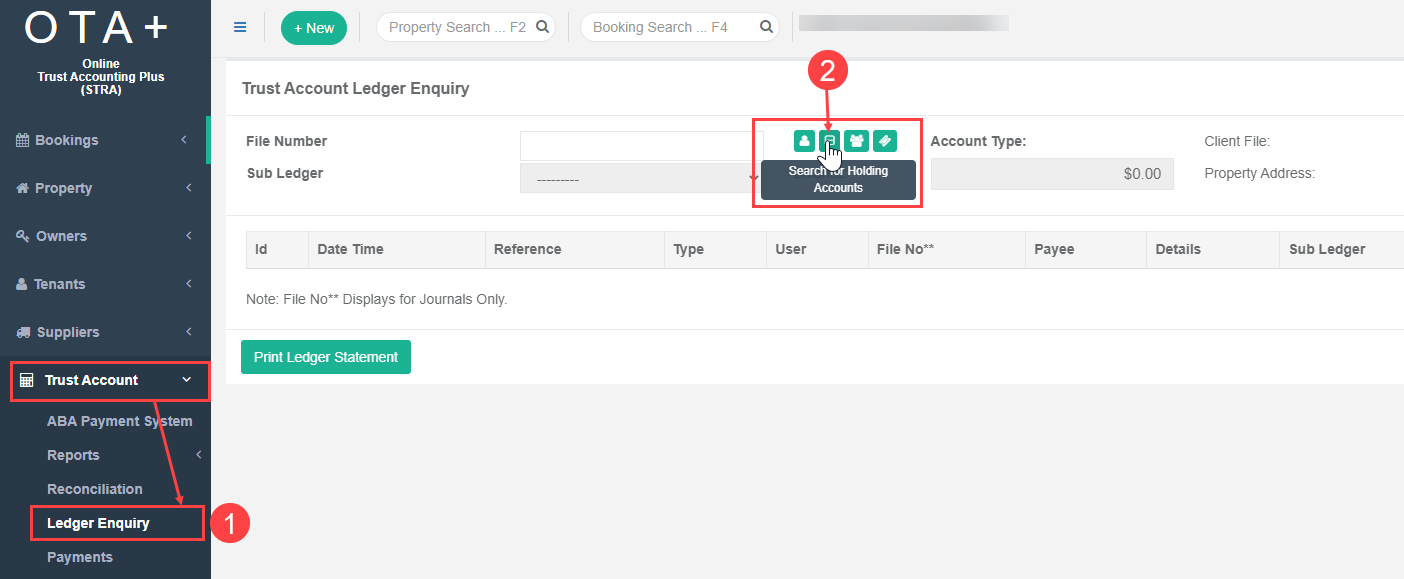Expand the Bookings menu chevron
1404x579 pixels.
185,140
